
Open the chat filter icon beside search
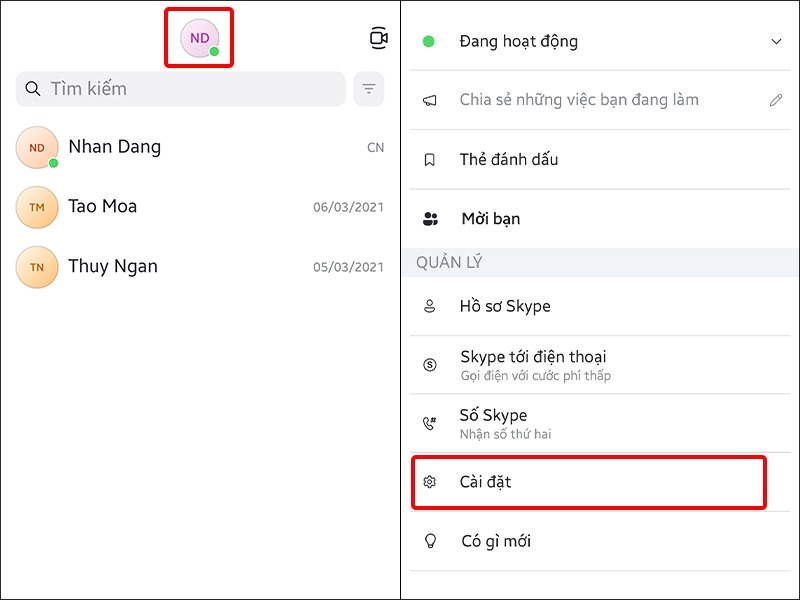pos(369,88)
